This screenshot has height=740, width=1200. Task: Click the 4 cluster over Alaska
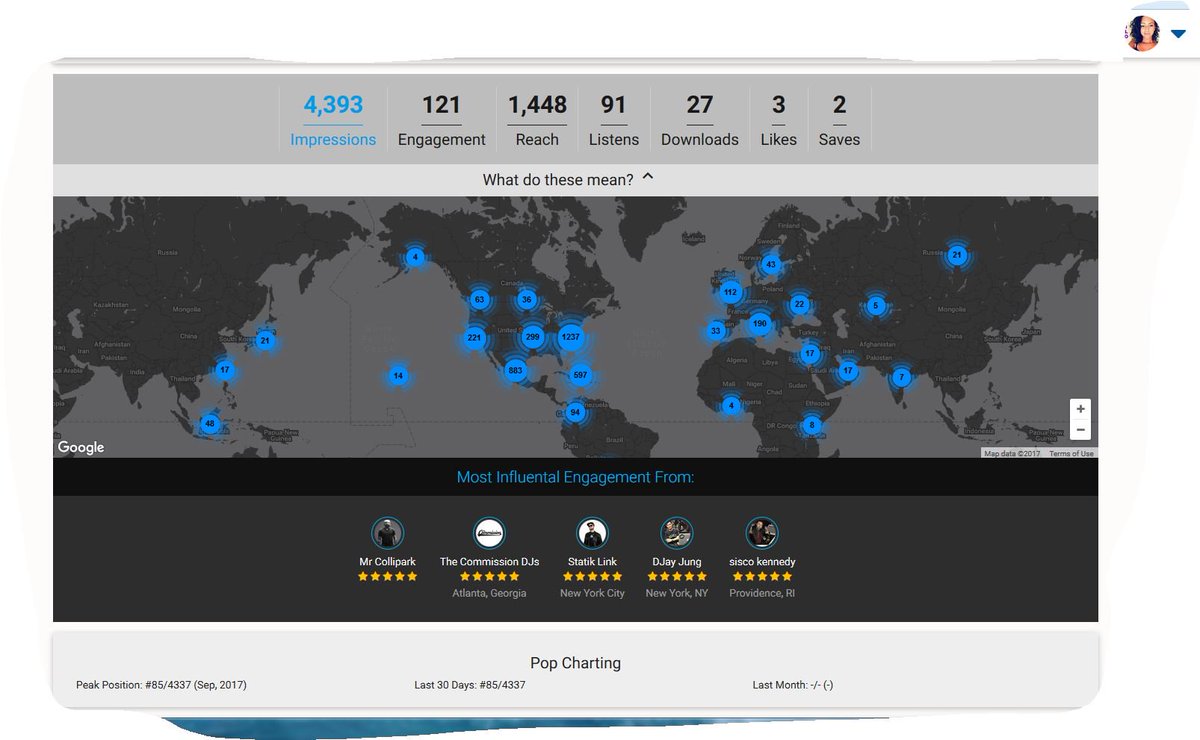pyautogui.click(x=415, y=257)
